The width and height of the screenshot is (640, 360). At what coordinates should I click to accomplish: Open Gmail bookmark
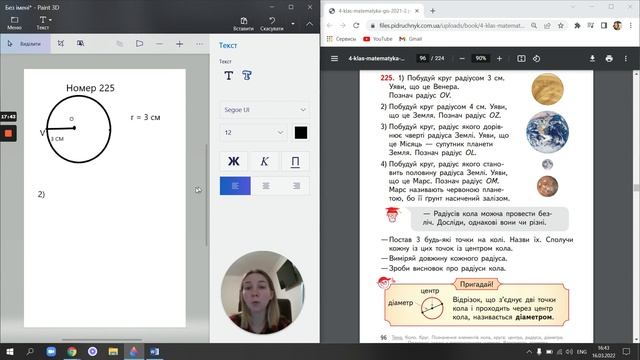tap(411, 39)
